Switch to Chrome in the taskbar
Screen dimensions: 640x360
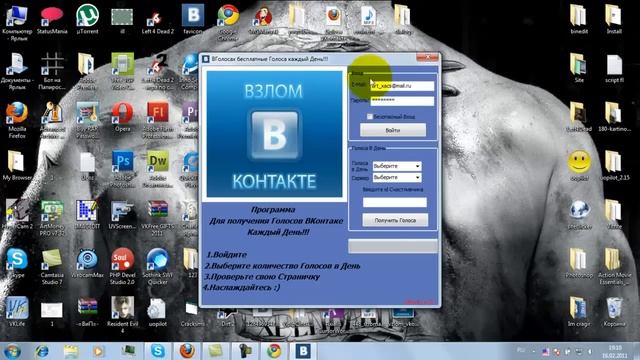pos(274,351)
